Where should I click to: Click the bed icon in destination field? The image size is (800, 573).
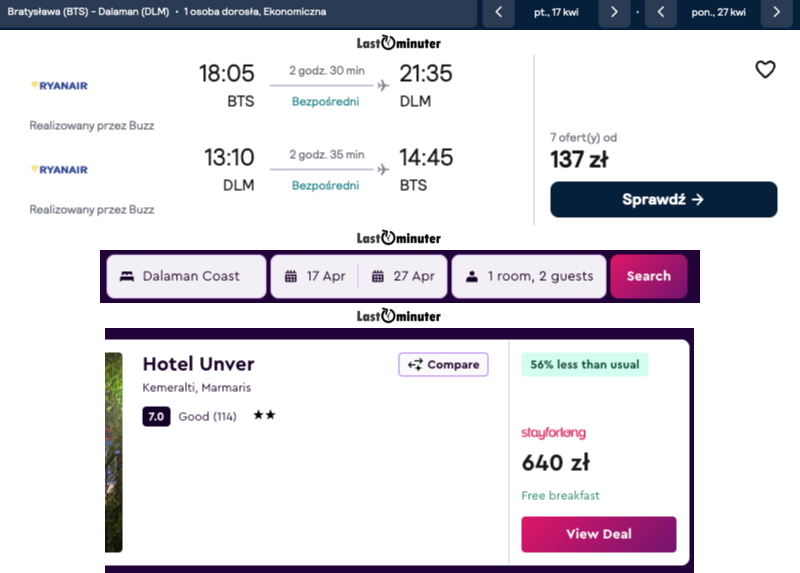click(x=127, y=276)
